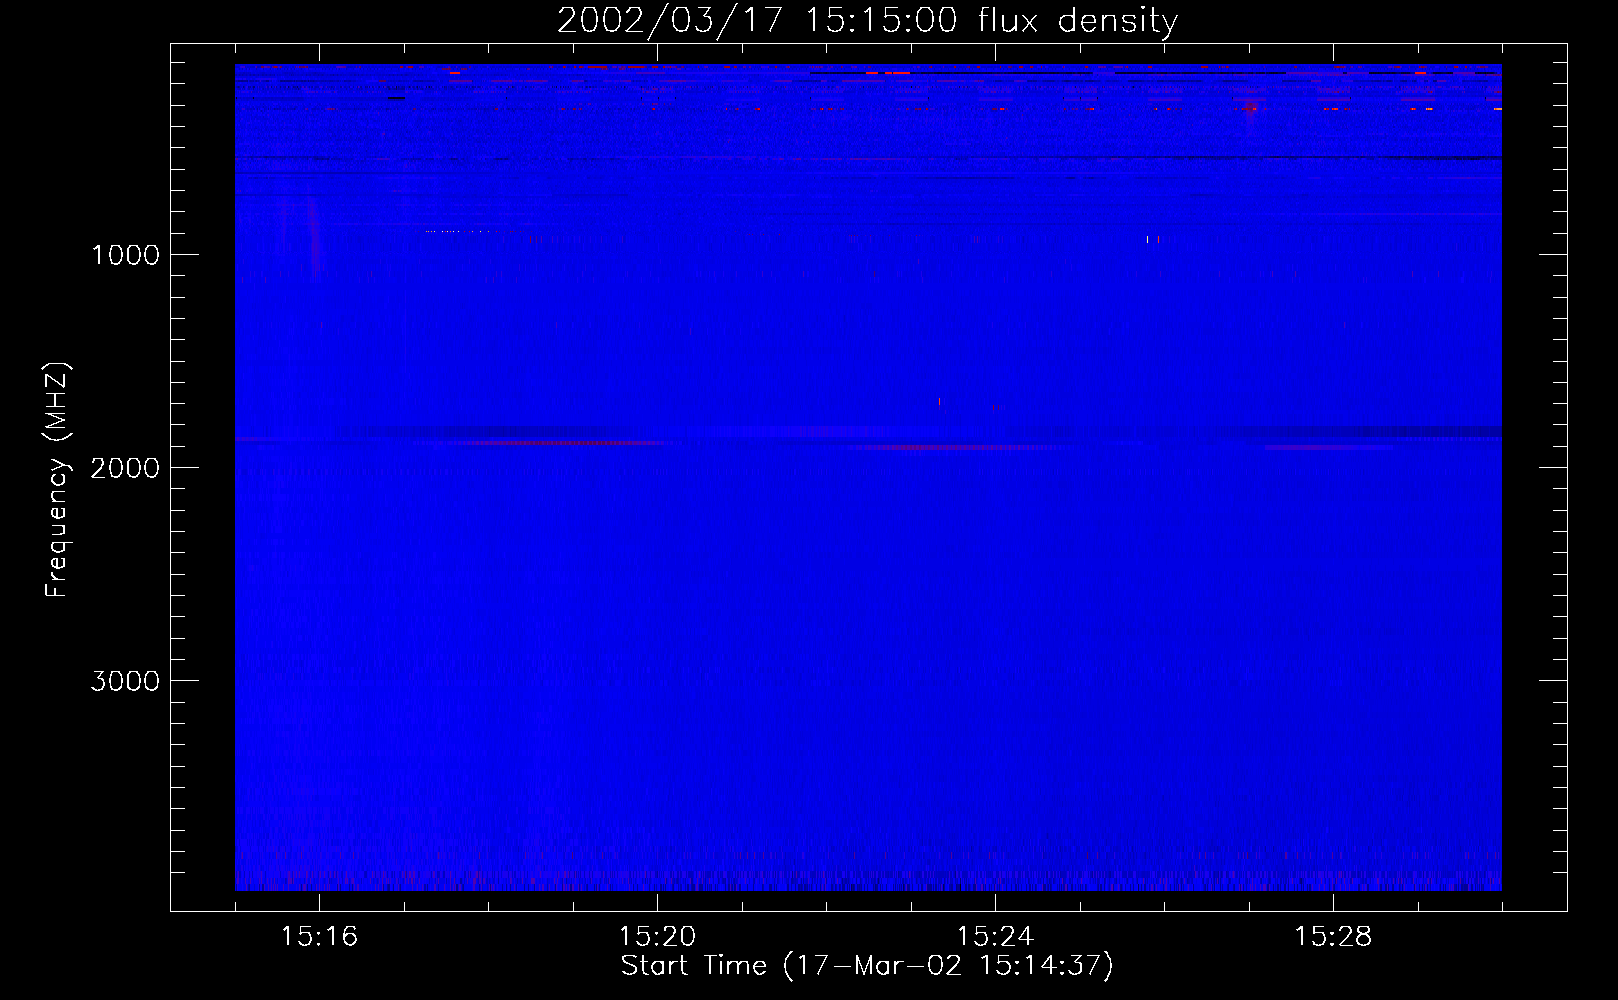Click the 15:28 time axis label
Image resolution: width=1618 pixels, height=1000 pixels.
point(1333,937)
